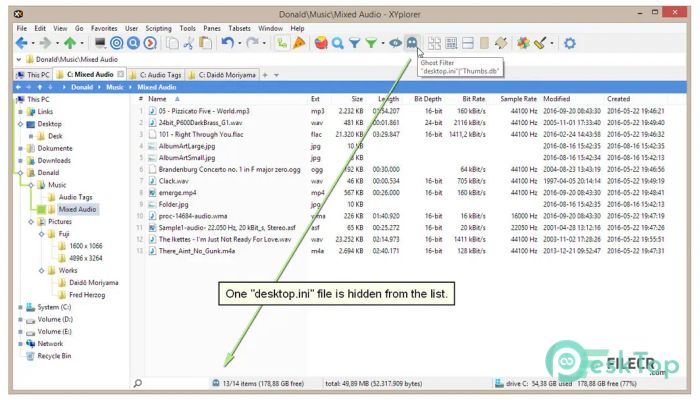700x400 pixels.
Task: Open Configuration gear icon
Action: [570, 43]
